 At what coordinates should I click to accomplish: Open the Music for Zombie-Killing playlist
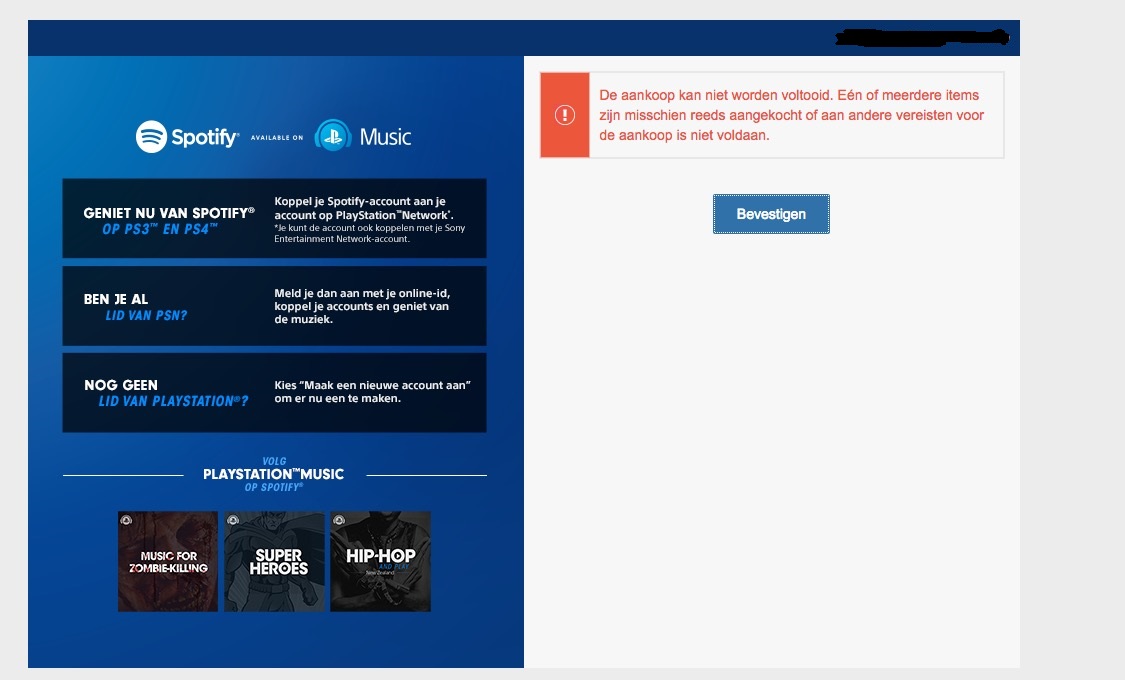point(168,562)
